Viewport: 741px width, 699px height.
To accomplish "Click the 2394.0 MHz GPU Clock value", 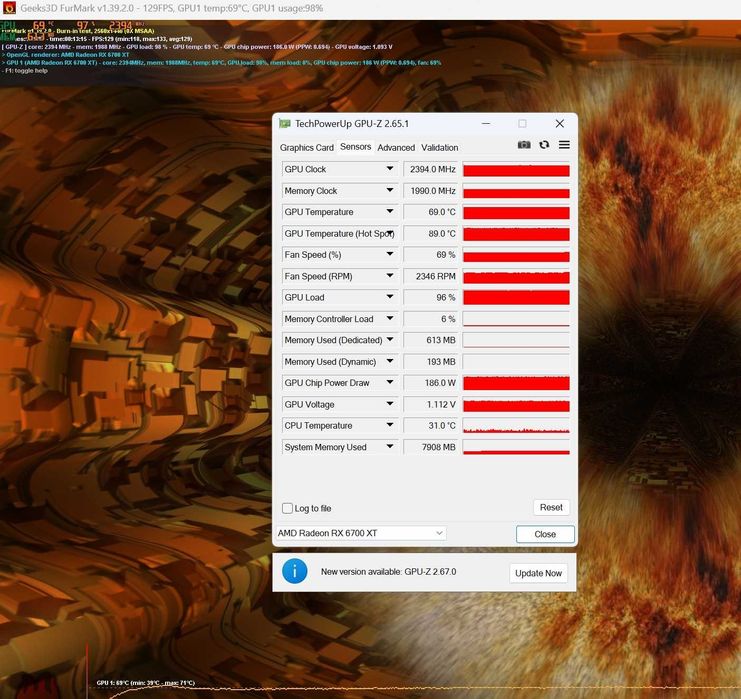I will pyautogui.click(x=431, y=169).
